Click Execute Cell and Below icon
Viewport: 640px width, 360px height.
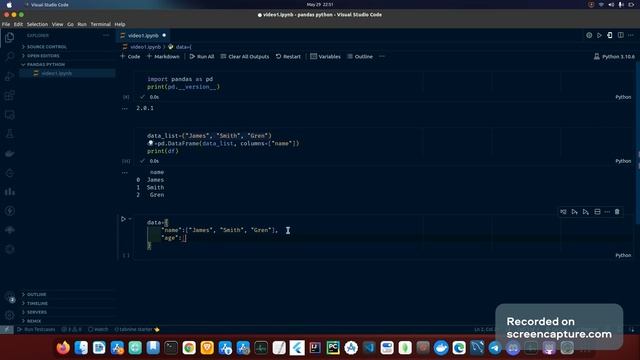pos(586,212)
